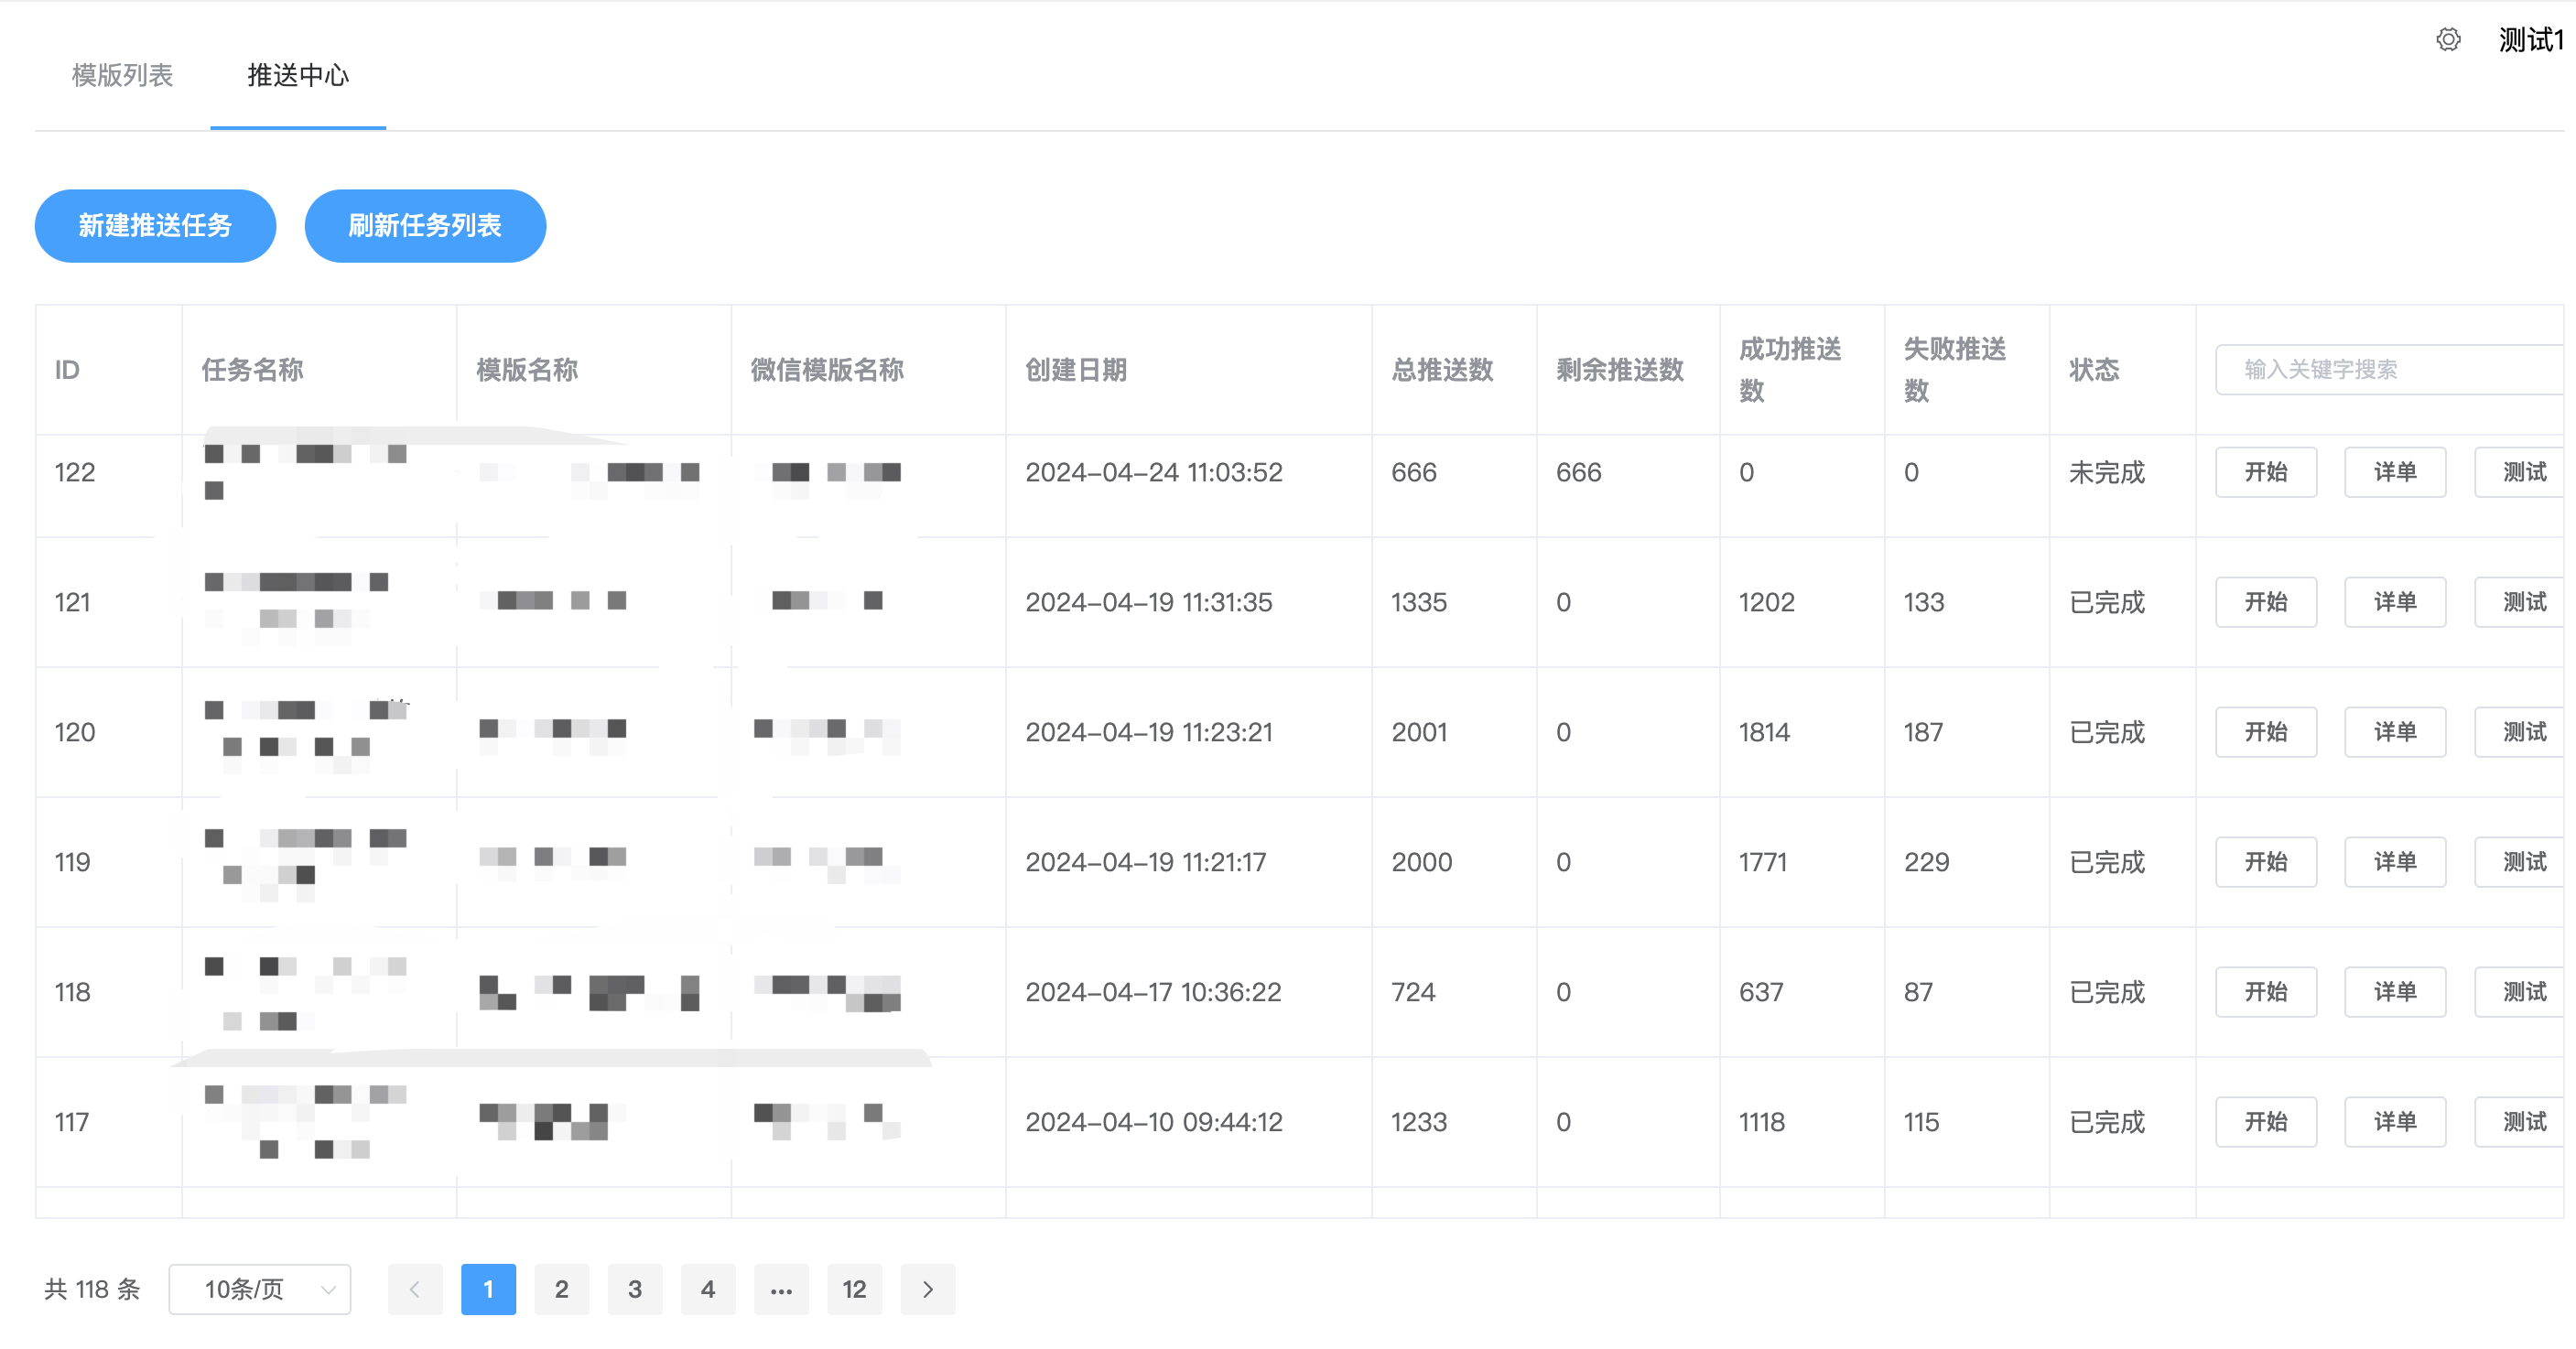This screenshot has width=2576, height=1349.
Task: Click the date 2024-04-10 09:44:12
Action: coord(1154,1122)
